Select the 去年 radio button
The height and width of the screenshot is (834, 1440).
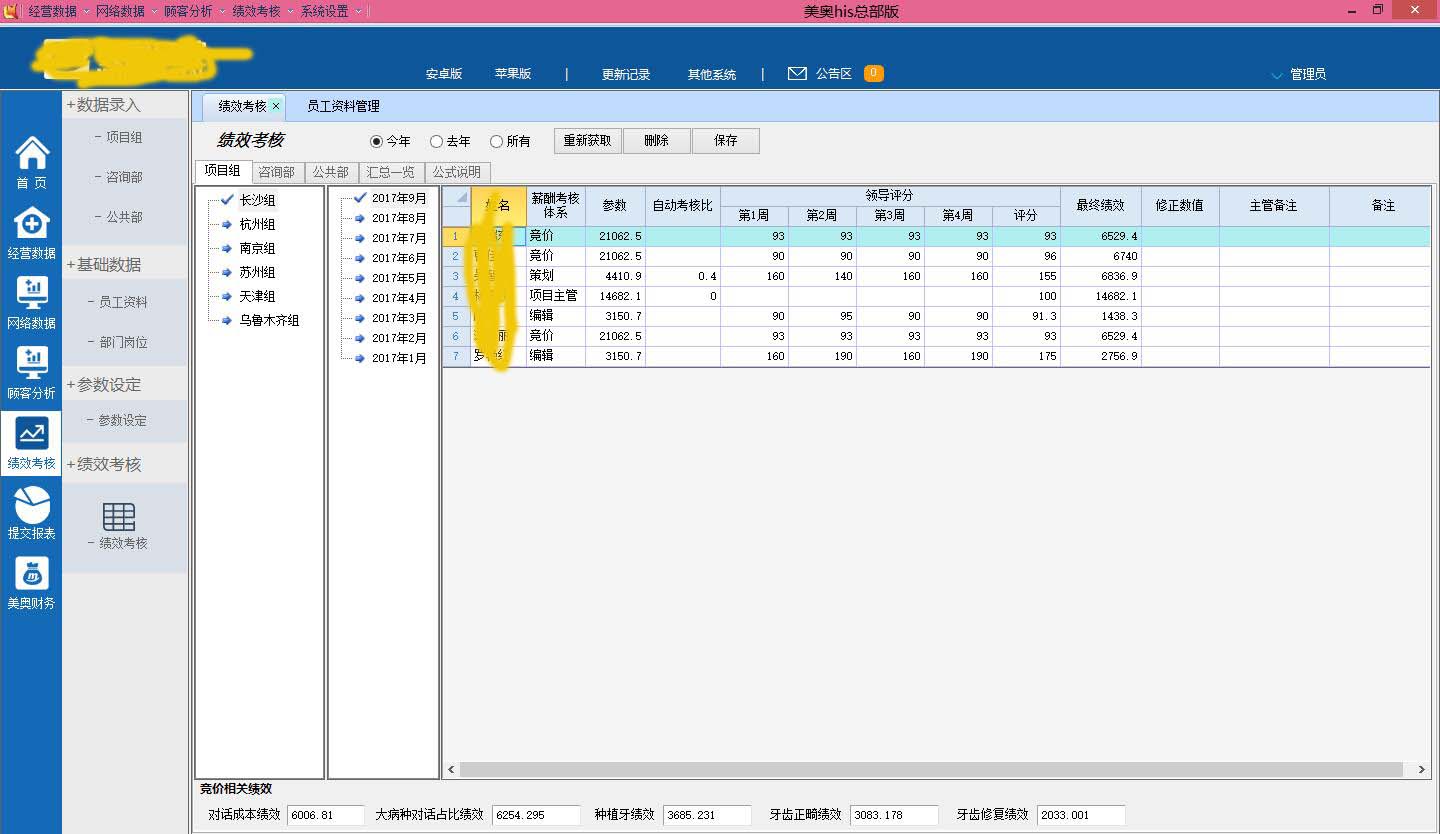tap(436, 142)
